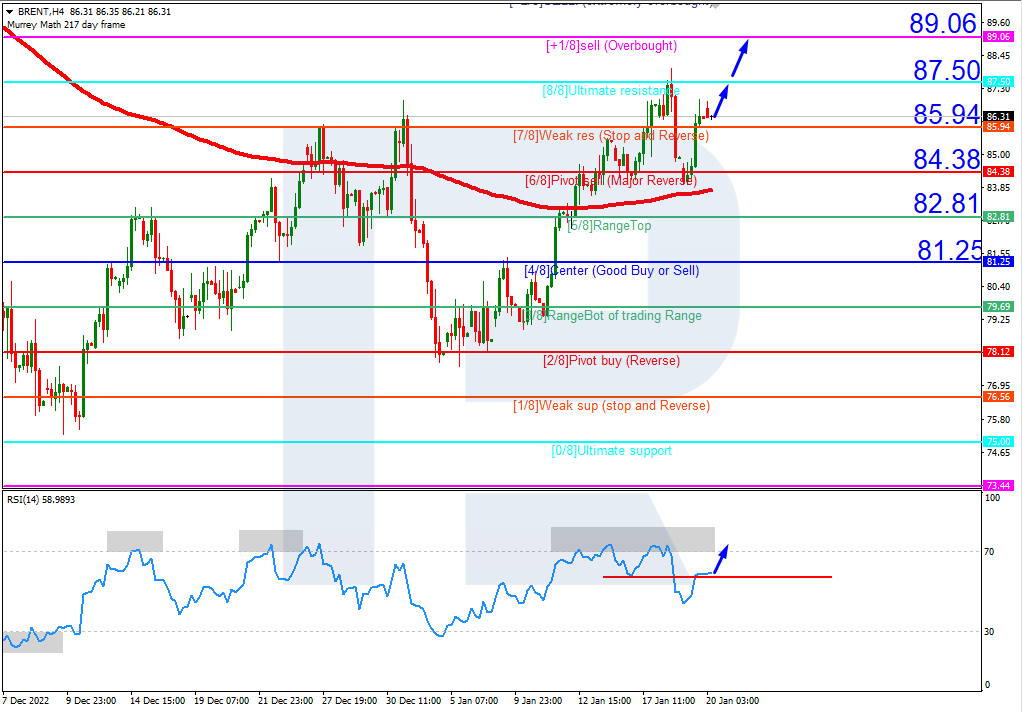The height and width of the screenshot is (712, 1022).
Task: Click the 7 Dec 2022 date on time axis
Action: (x=27, y=700)
